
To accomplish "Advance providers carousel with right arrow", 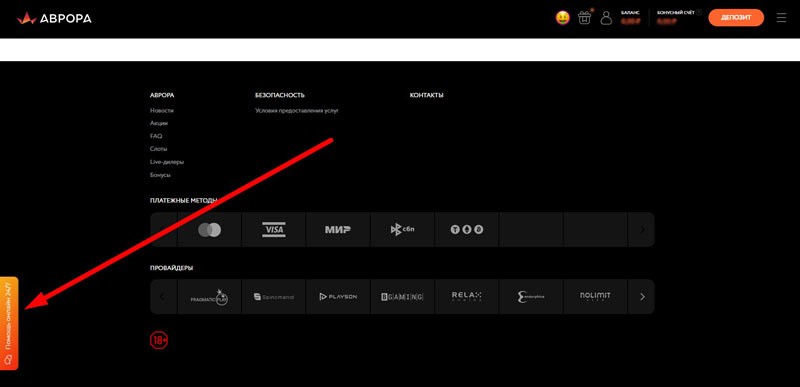I will [642, 297].
